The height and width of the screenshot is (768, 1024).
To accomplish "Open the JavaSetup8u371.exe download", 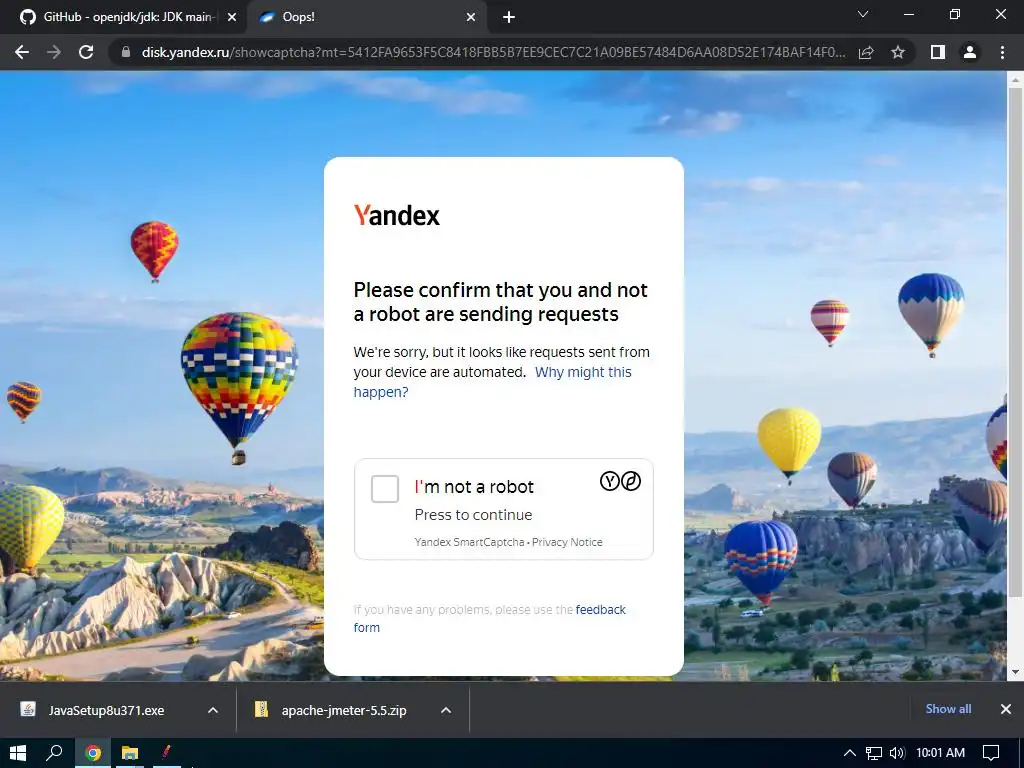I will click(104, 711).
